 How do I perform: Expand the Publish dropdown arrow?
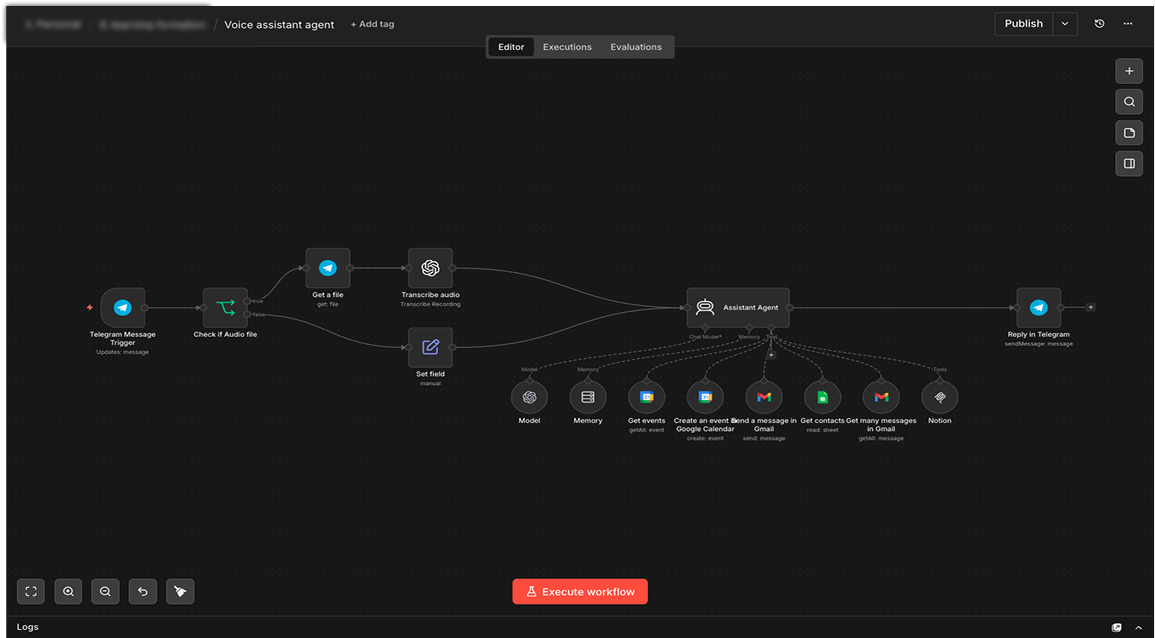click(1065, 24)
